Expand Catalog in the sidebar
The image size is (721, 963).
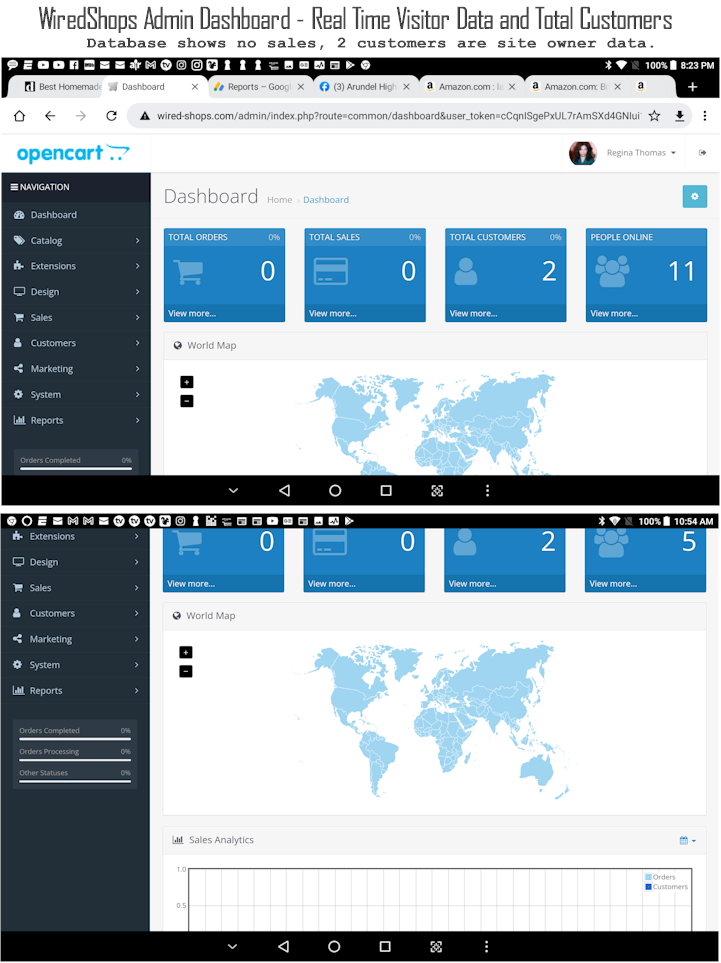[x=76, y=241]
